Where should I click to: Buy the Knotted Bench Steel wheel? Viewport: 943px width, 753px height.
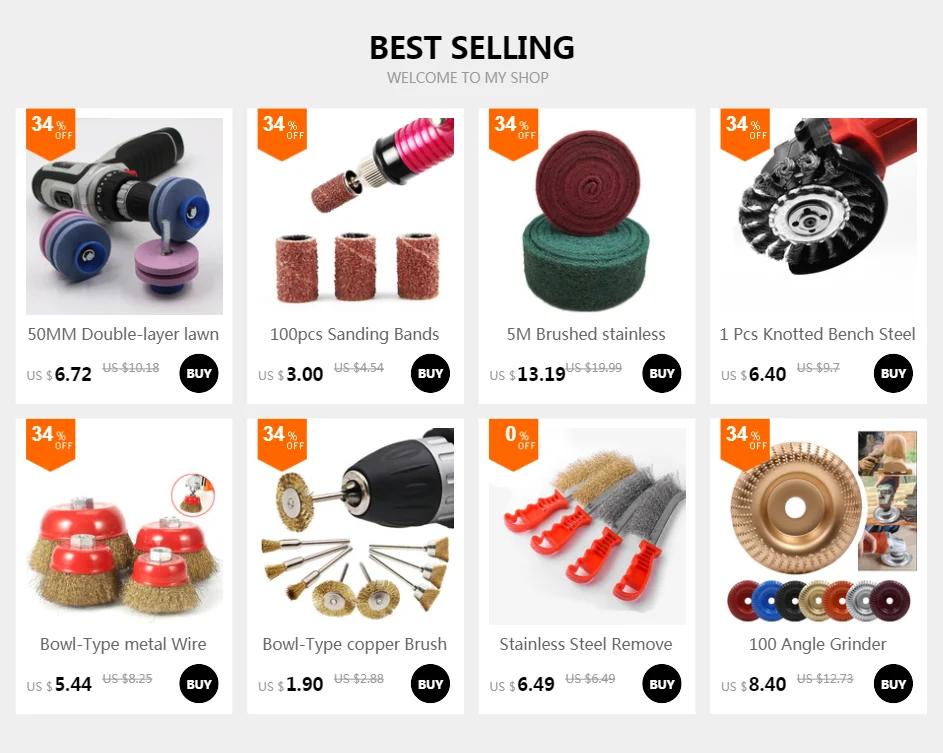[893, 373]
